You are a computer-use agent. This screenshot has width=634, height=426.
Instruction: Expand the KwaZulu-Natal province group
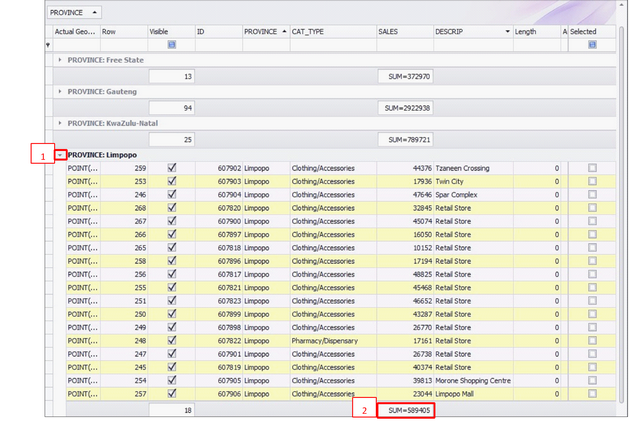coord(60,123)
